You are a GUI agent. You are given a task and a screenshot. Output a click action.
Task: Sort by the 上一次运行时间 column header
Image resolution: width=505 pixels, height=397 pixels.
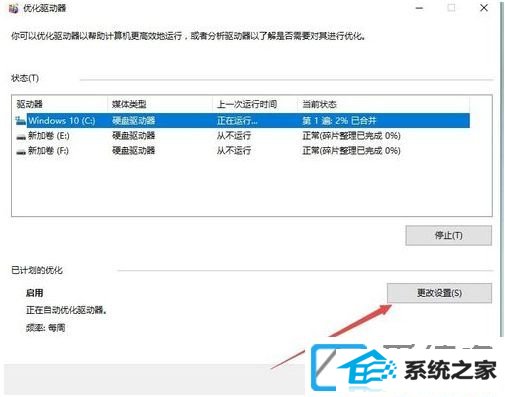click(x=247, y=104)
